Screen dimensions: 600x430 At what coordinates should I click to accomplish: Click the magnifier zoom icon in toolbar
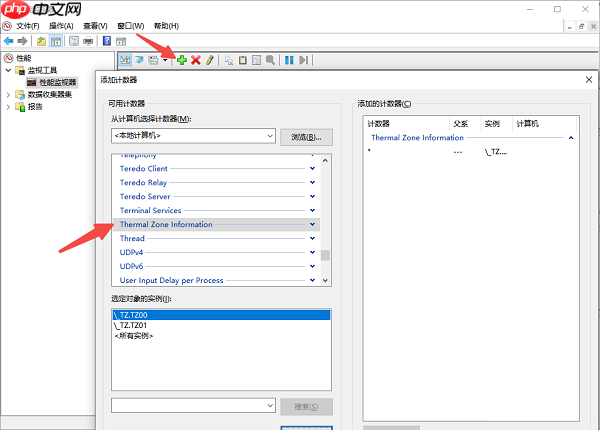click(x=270, y=60)
